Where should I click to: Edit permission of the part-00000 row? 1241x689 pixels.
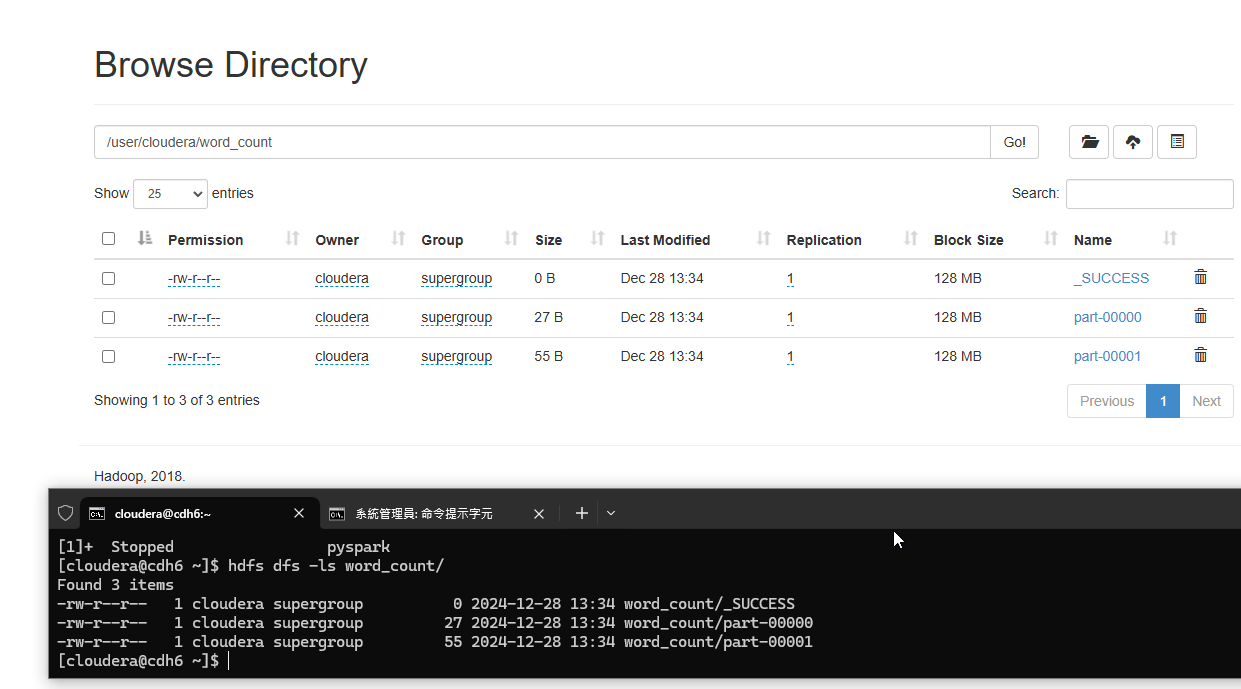[194, 317]
